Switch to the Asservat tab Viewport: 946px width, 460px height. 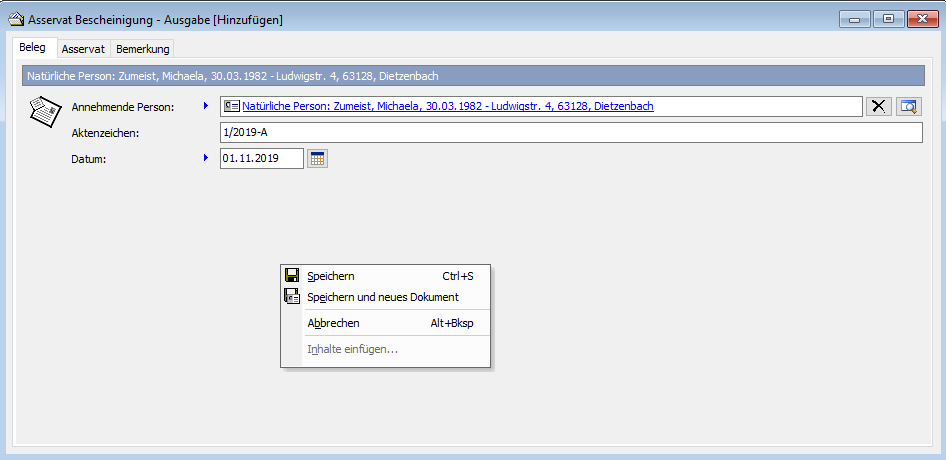point(83,49)
